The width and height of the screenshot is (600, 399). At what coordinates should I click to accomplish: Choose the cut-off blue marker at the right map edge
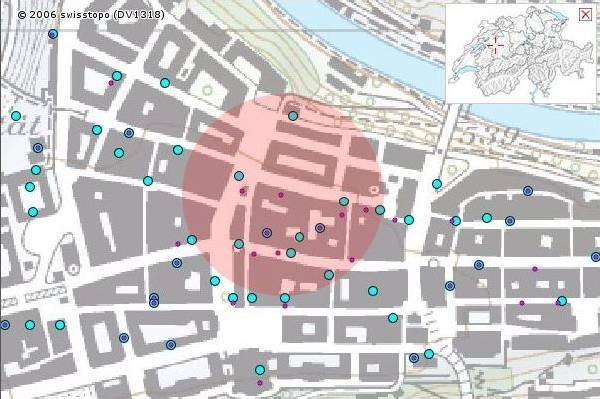tap(596, 257)
